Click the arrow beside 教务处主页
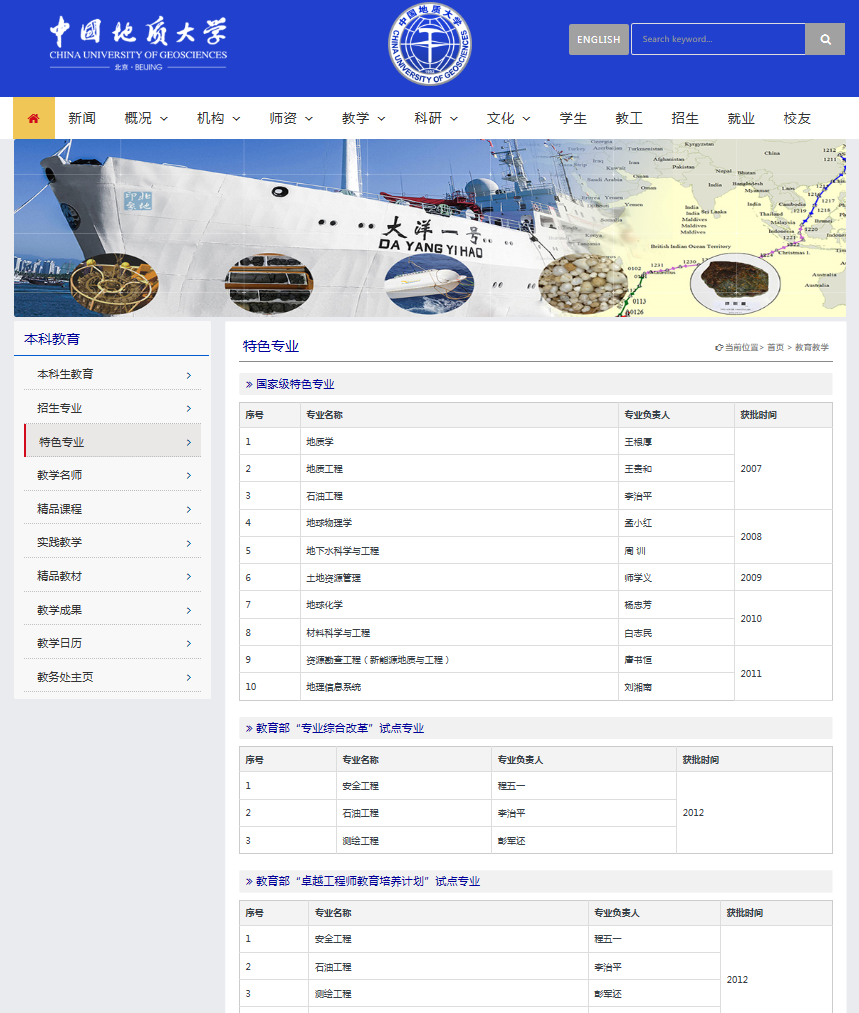The image size is (859, 1013). click(x=188, y=678)
